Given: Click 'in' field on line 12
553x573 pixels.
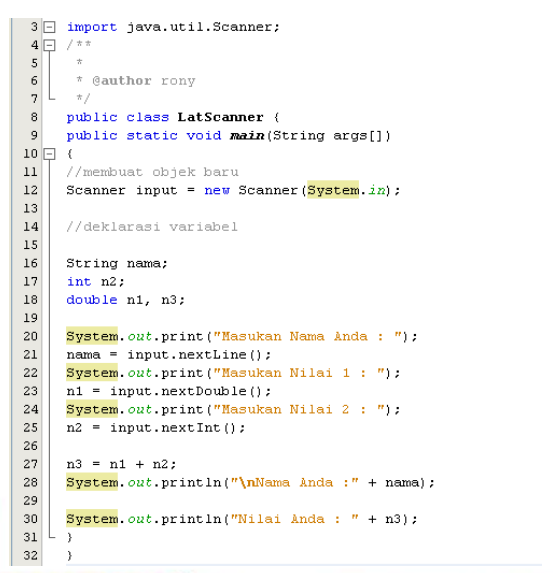Looking at the screenshot, I should coord(376,190).
